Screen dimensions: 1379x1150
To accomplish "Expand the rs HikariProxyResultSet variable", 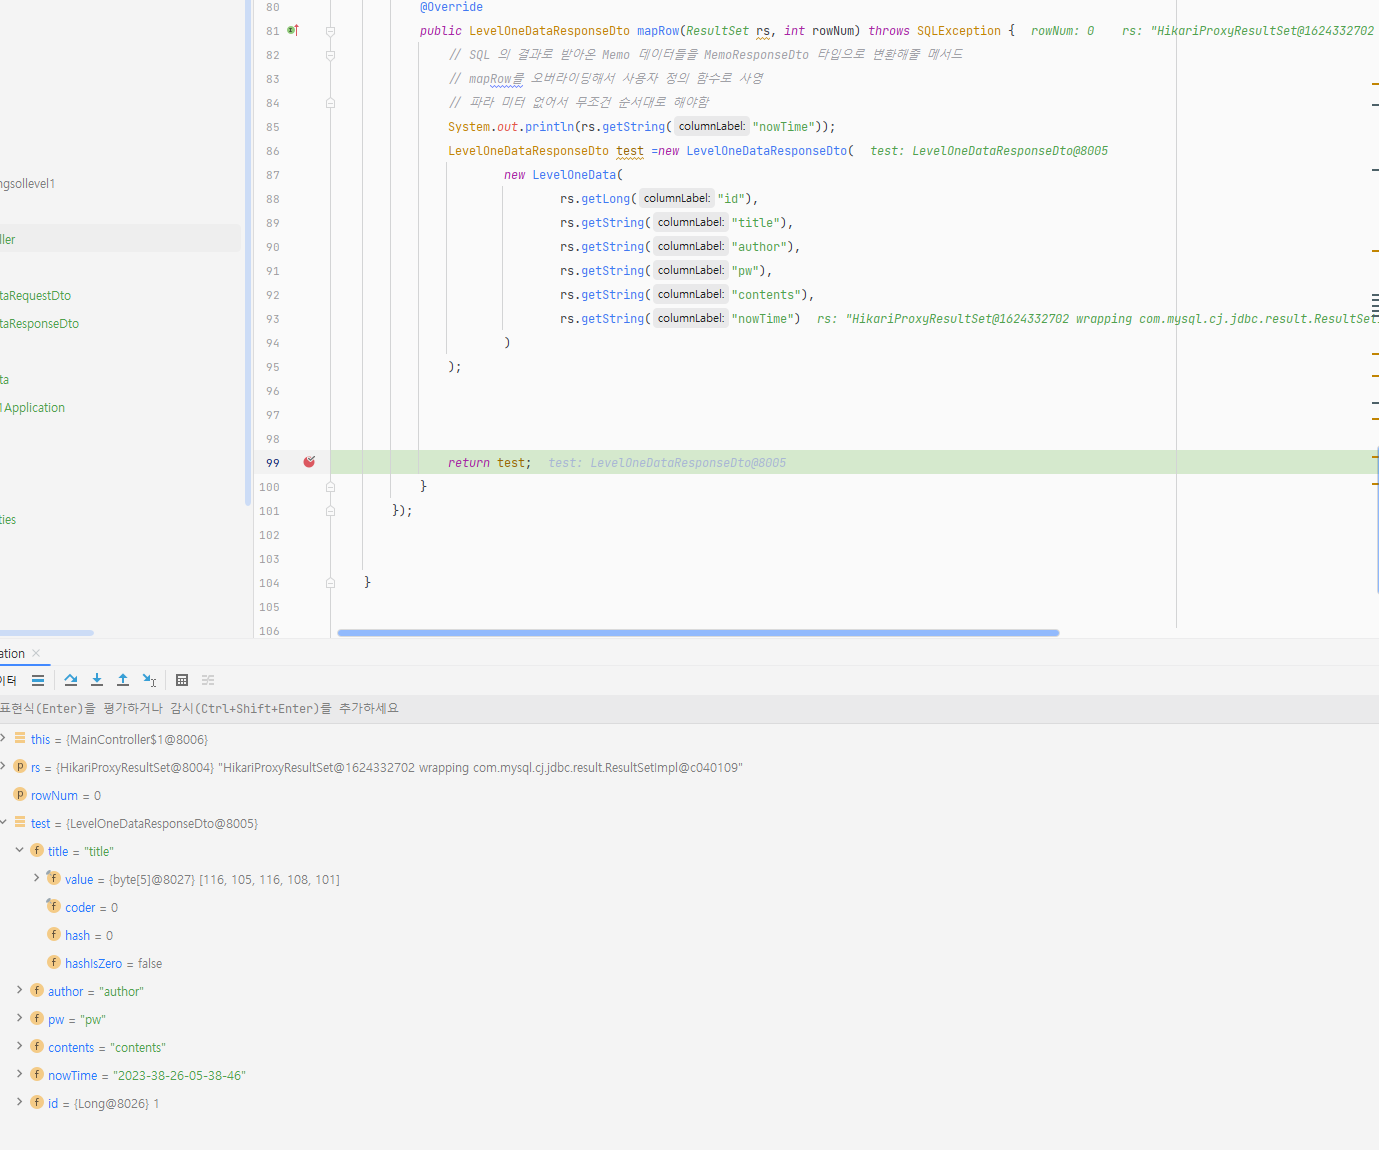I will 4,766.
